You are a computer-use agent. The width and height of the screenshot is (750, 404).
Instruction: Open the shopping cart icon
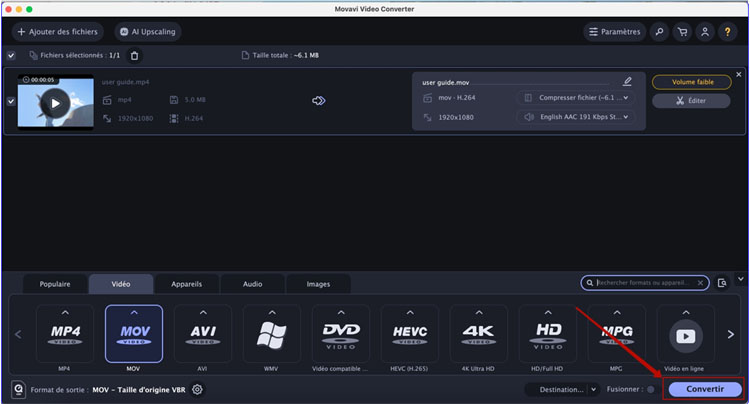(x=683, y=32)
